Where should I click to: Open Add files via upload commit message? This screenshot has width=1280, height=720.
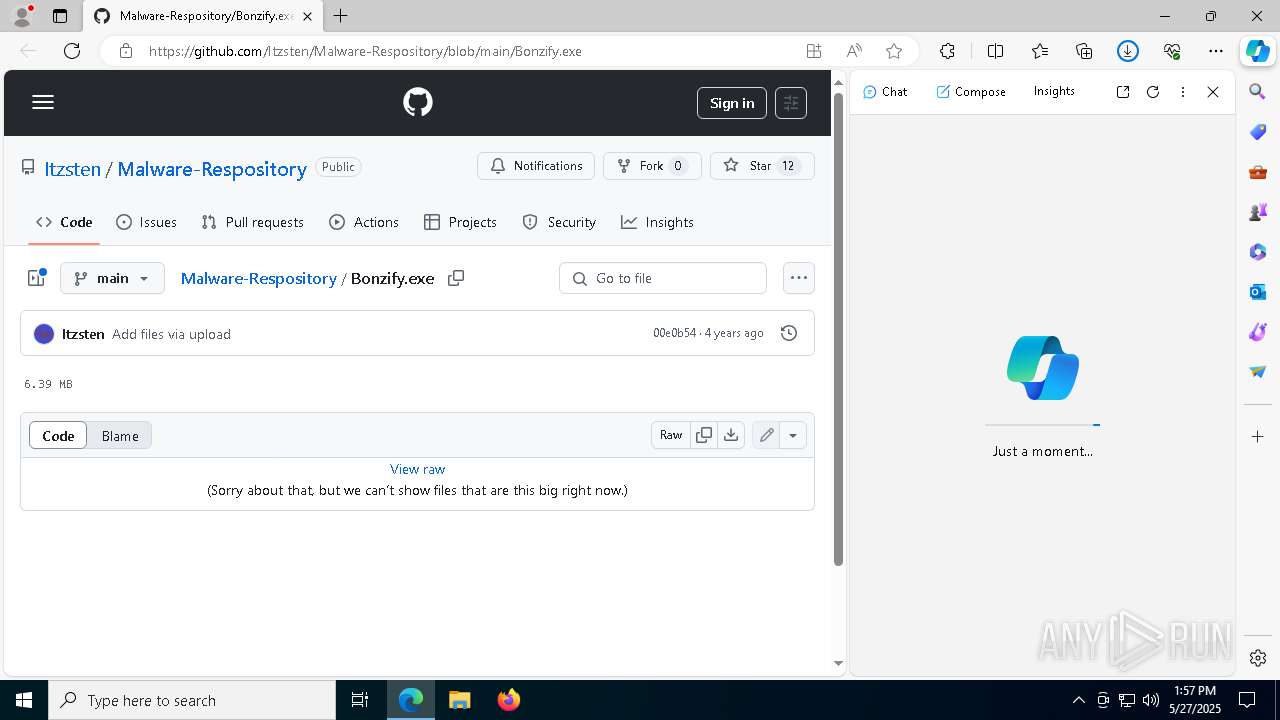(171, 334)
